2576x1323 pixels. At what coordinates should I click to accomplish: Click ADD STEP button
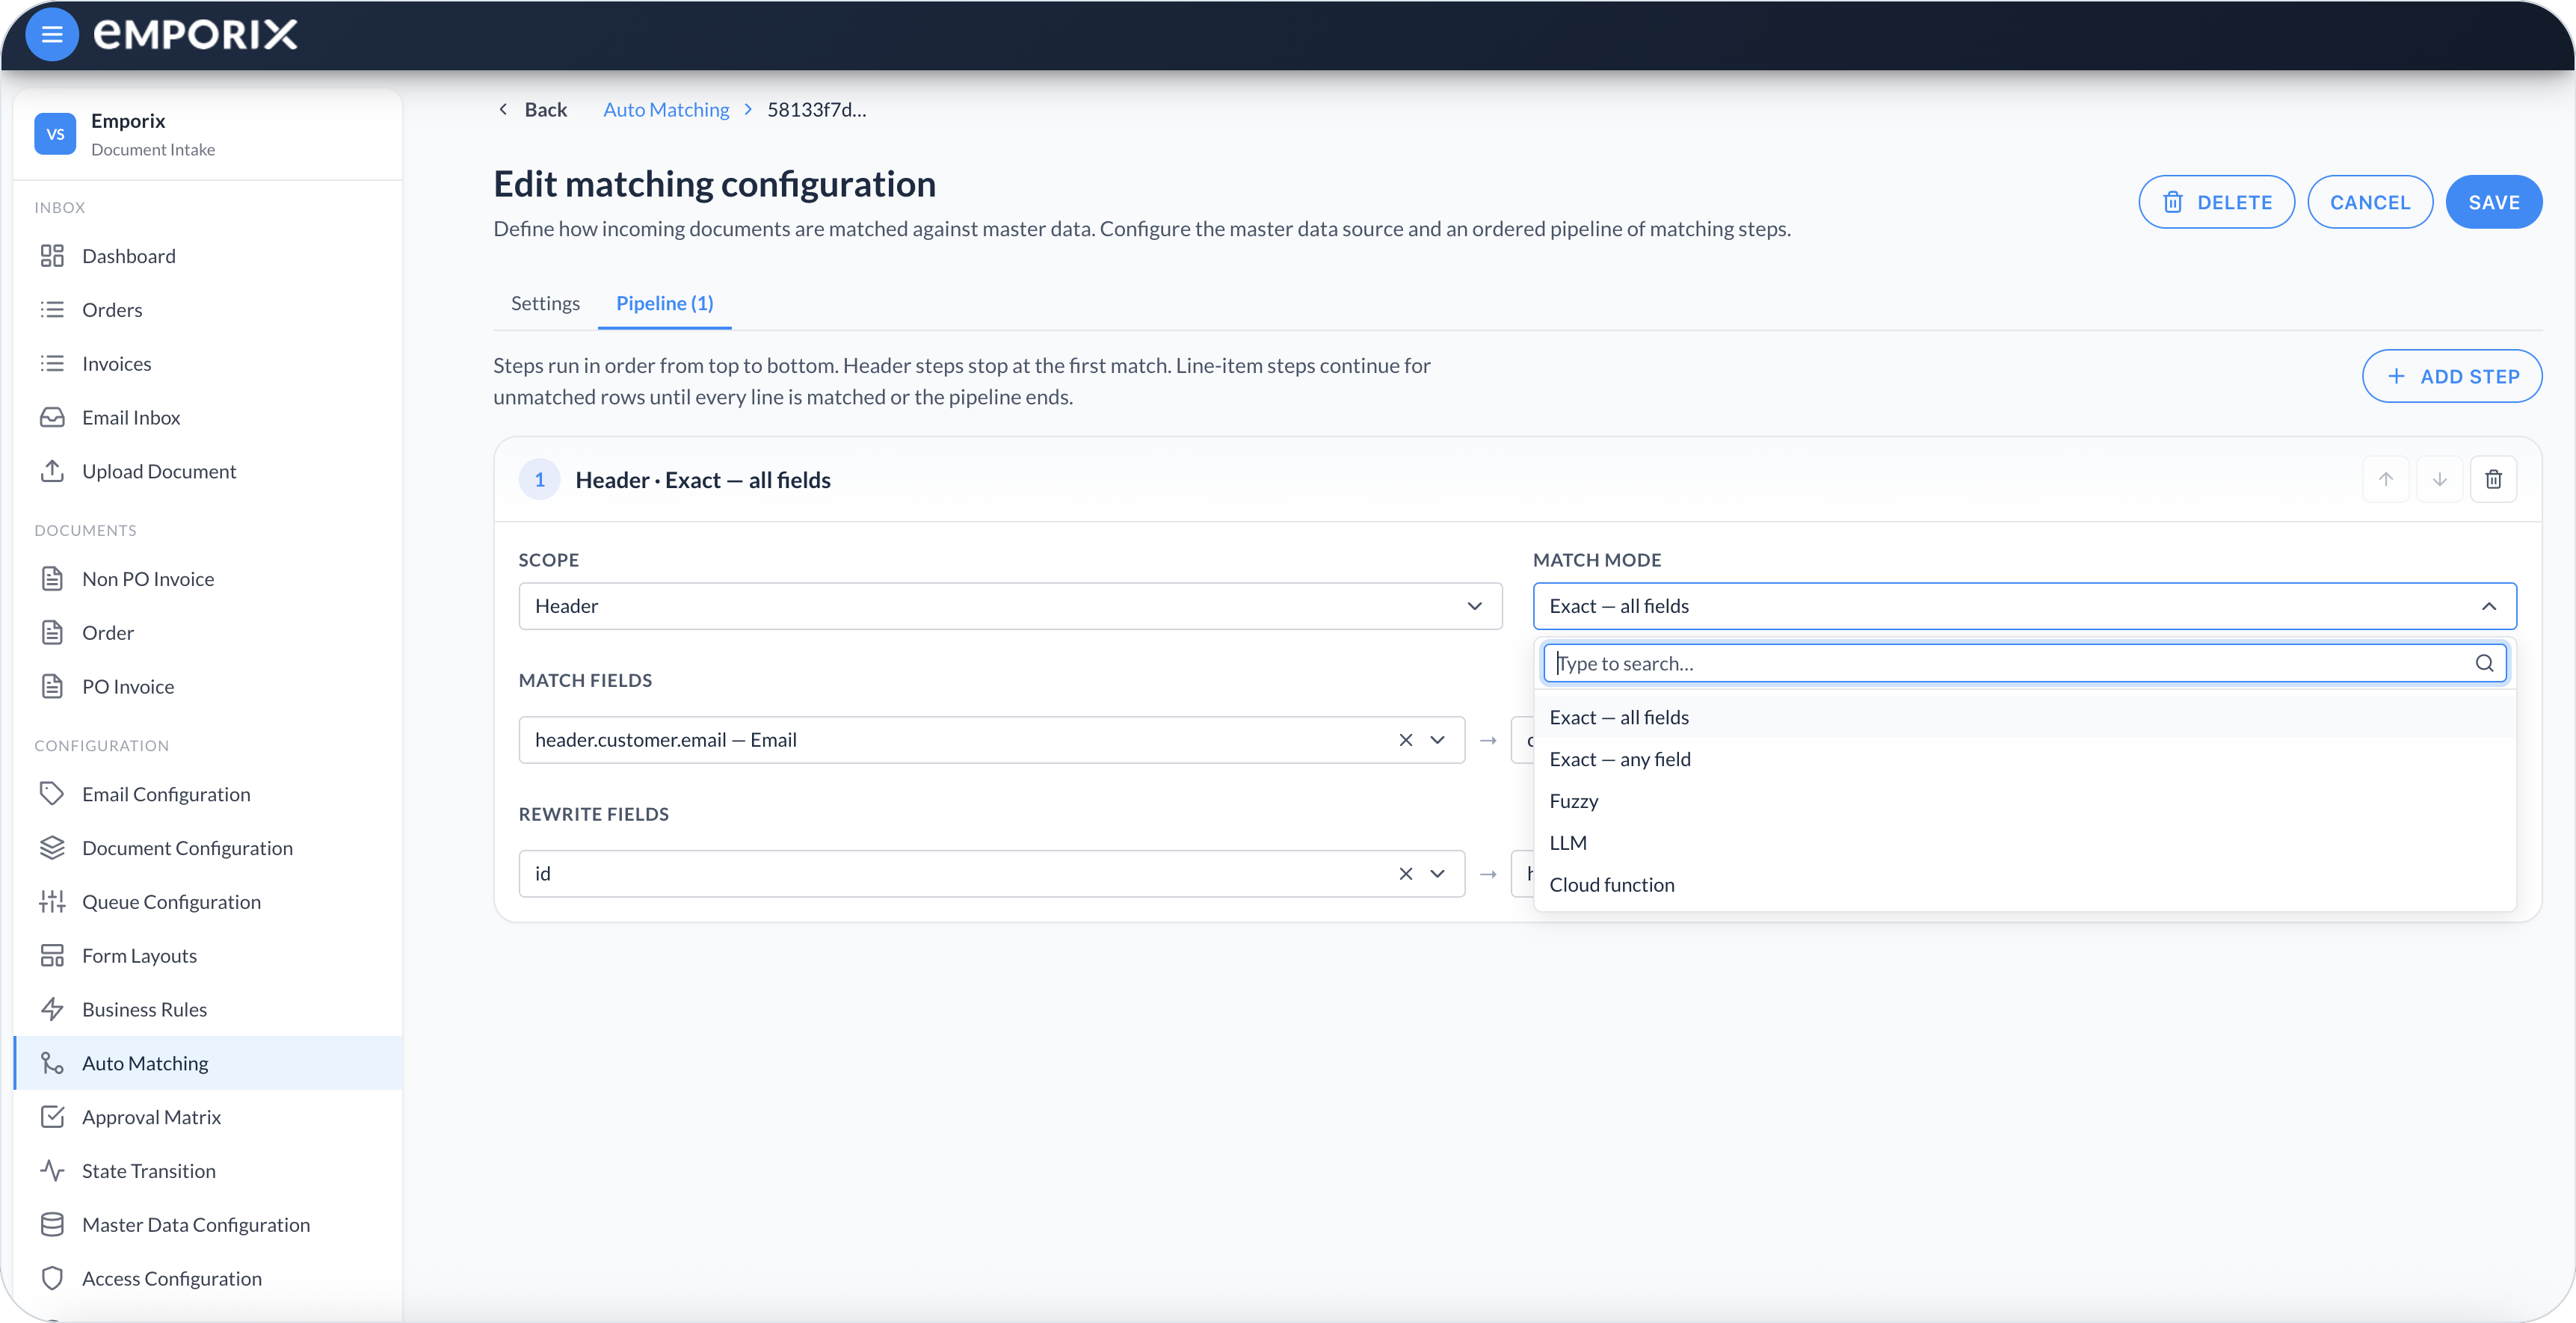(x=2452, y=376)
